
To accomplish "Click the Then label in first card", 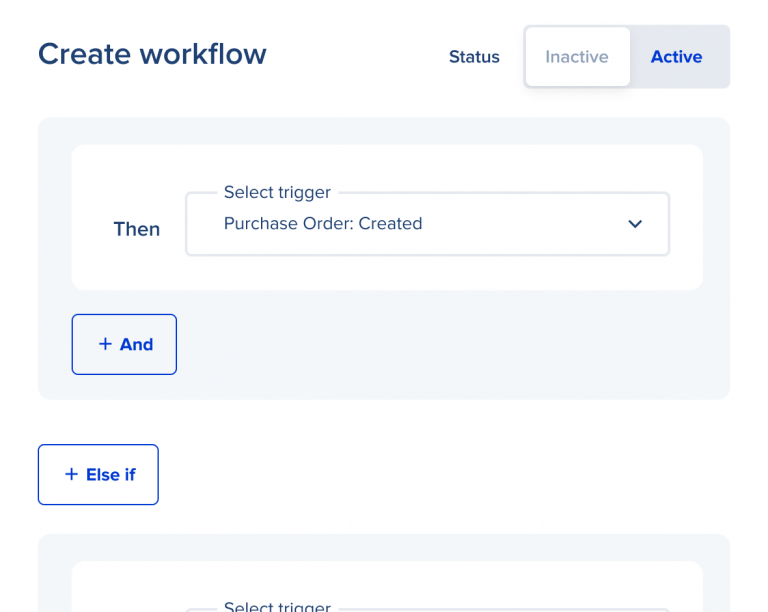I will pyautogui.click(x=137, y=229).
